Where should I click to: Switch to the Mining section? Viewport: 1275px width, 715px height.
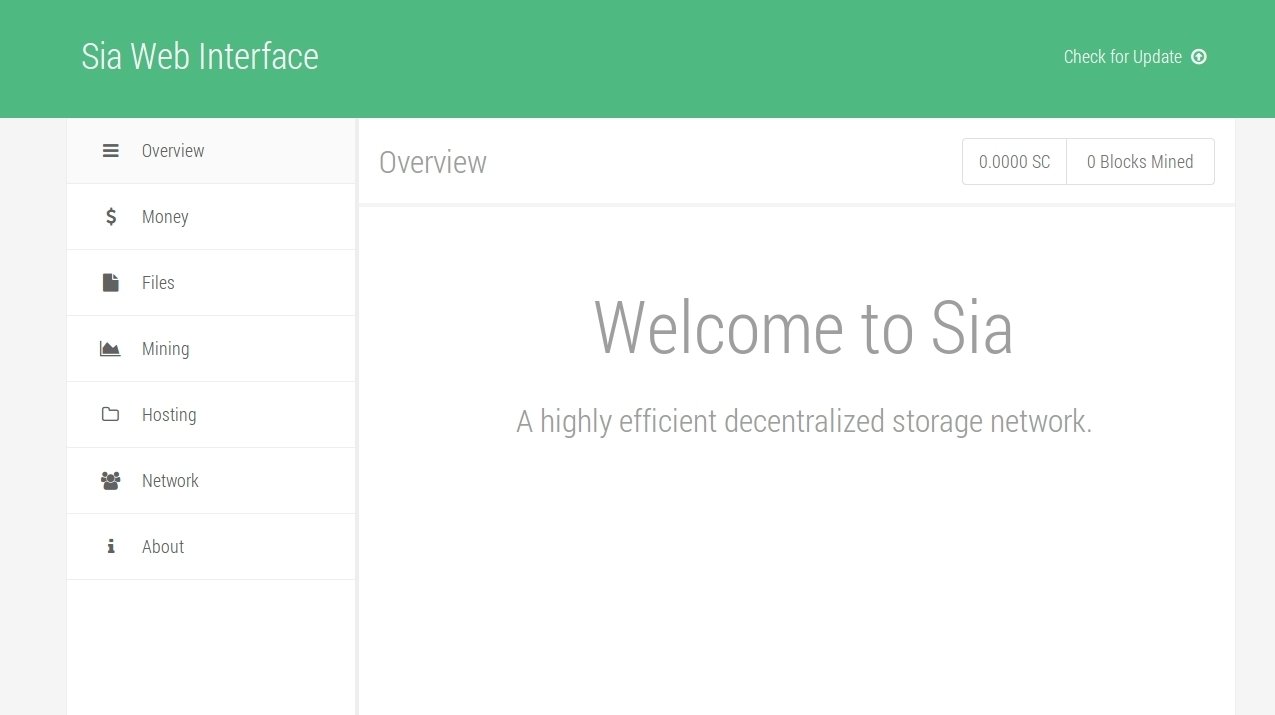tap(211, 349)
